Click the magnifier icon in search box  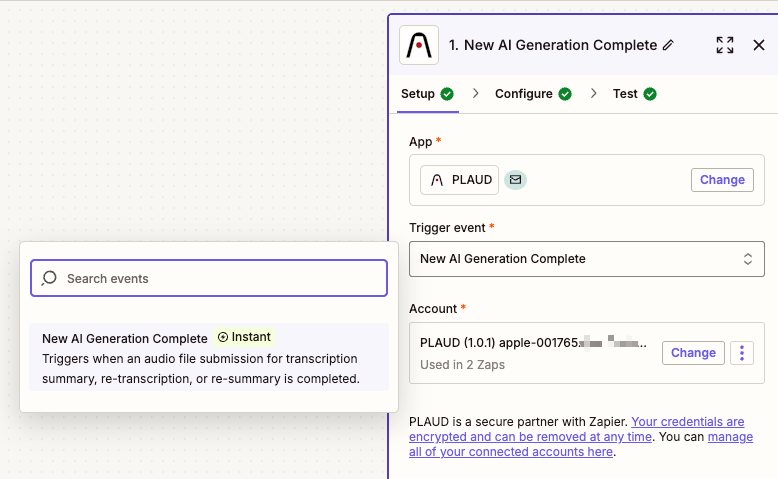coord(49,278)
